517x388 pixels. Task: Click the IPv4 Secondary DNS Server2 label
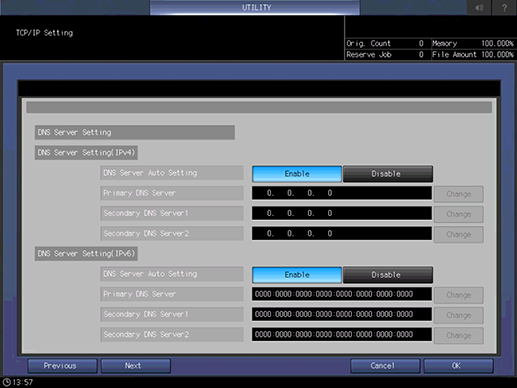pos(172,233)
